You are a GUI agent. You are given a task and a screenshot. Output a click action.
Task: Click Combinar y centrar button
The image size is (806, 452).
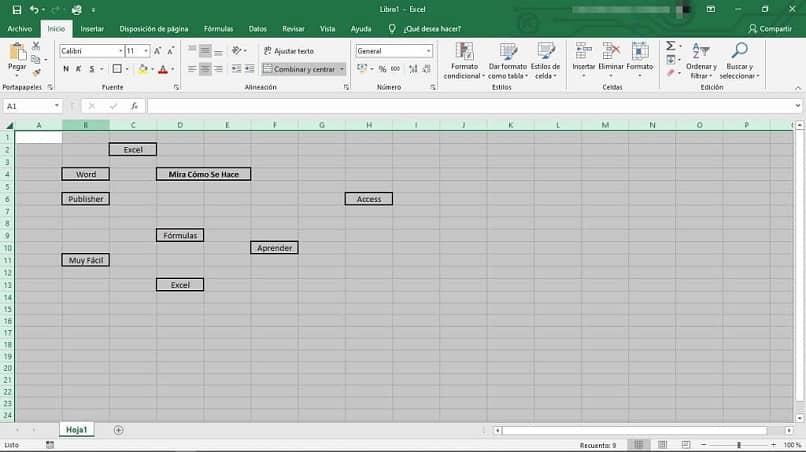click(300, 69)
